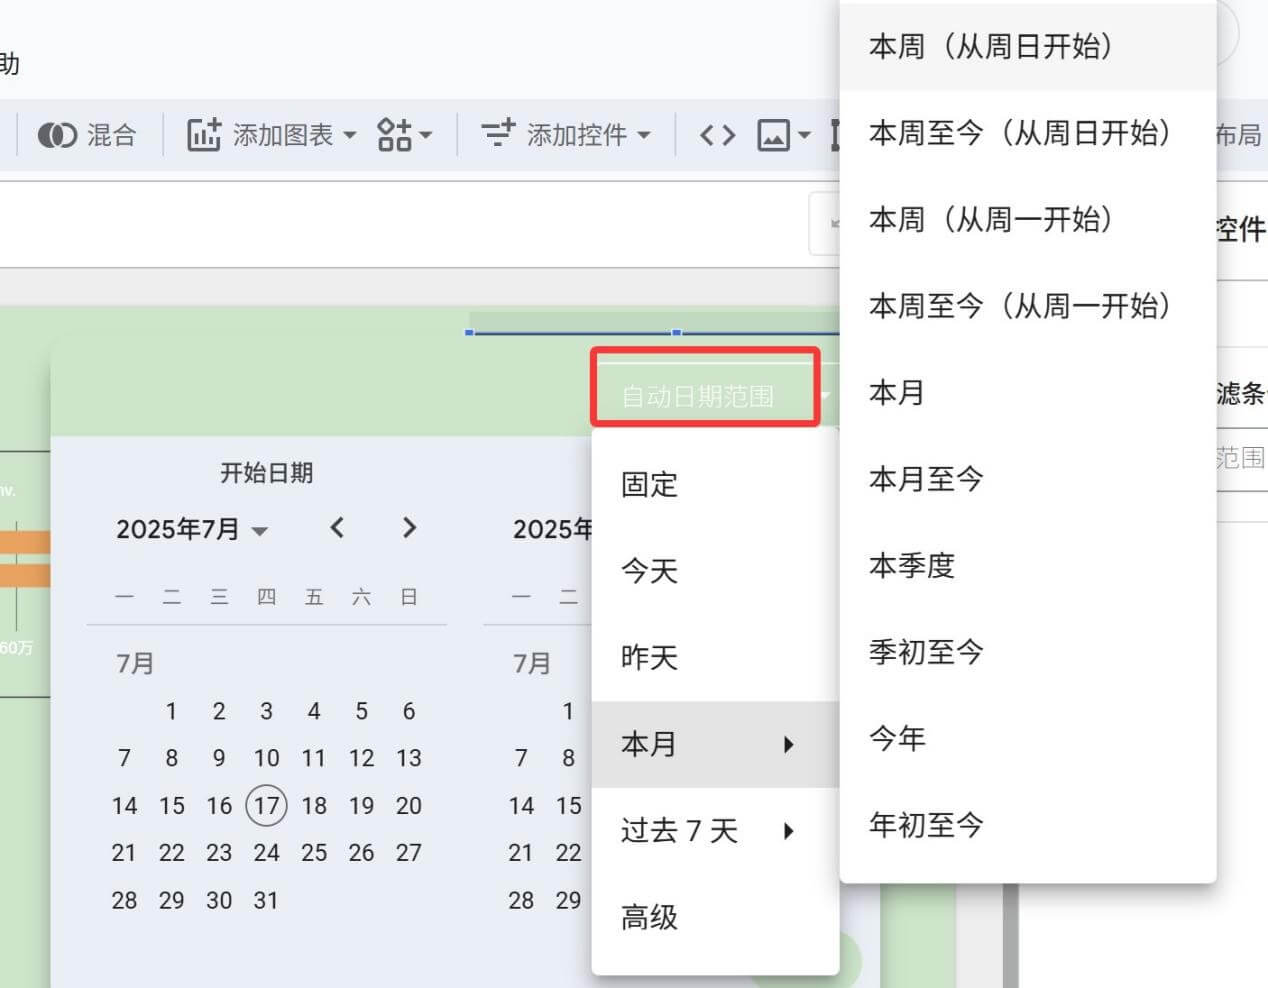The image size is (1268, 988).
Task: Go to previous month in start calendar
Action: tap(337, 528)
